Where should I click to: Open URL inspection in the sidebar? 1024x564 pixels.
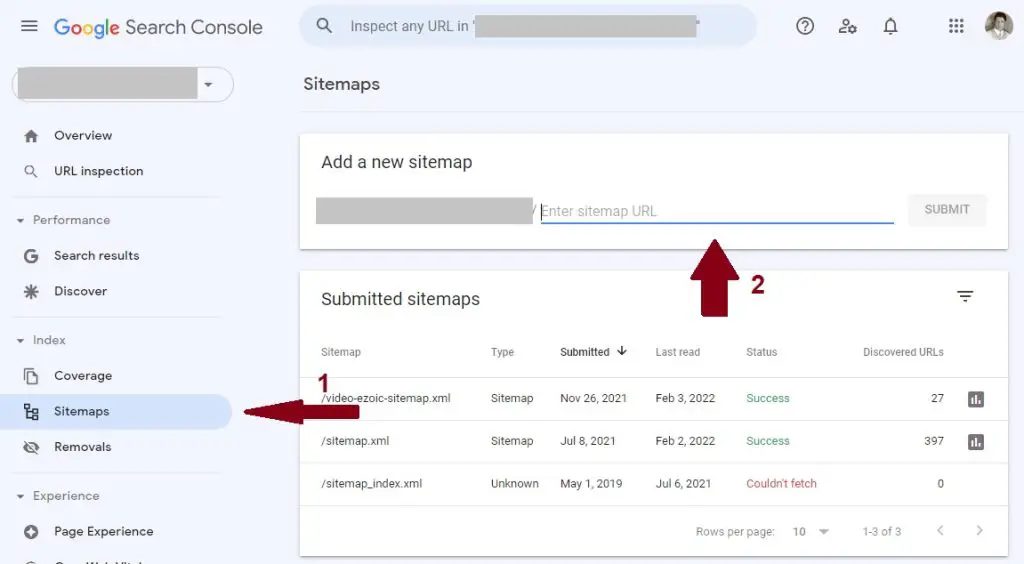pos(99,171)
